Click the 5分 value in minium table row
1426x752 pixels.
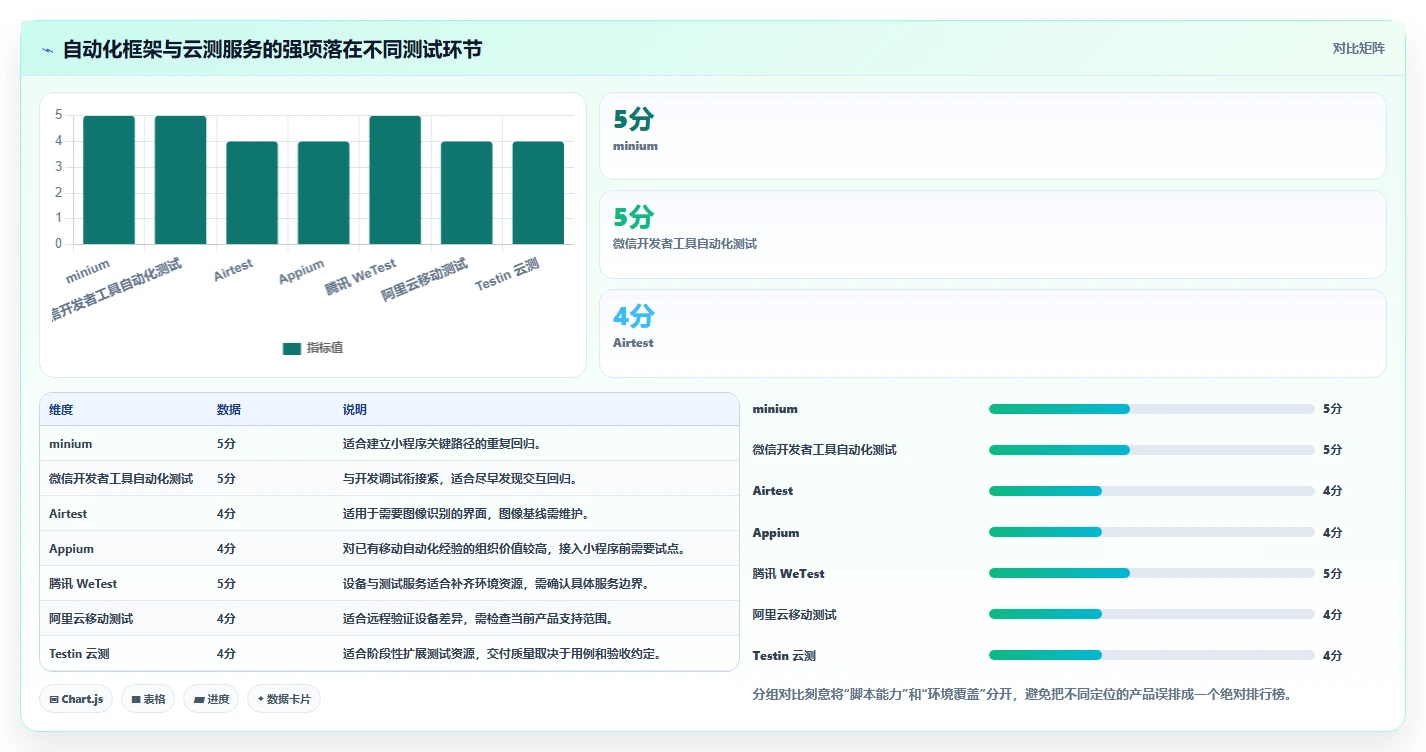pyautogui.click(x=226, y=444)
